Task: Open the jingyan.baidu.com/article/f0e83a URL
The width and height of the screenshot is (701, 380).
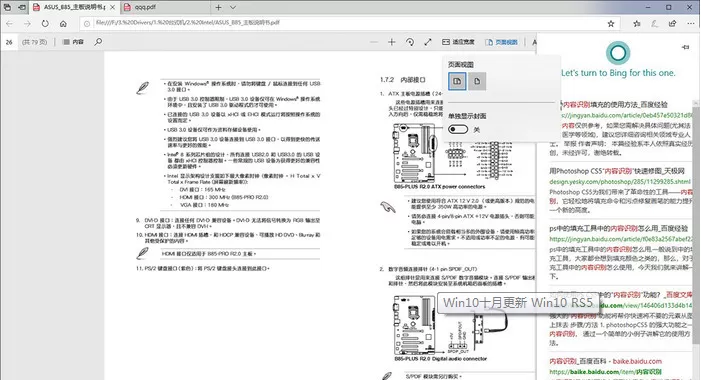Action: (621, 239)
